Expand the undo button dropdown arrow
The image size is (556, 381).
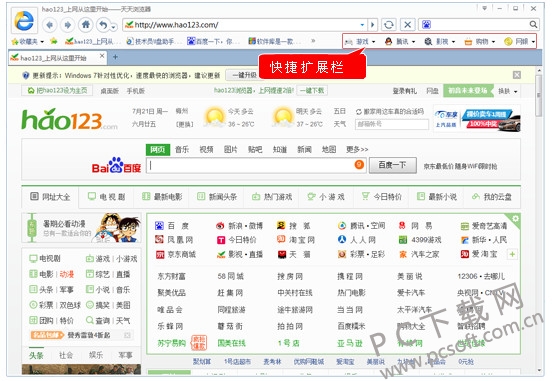pos(113,27)
